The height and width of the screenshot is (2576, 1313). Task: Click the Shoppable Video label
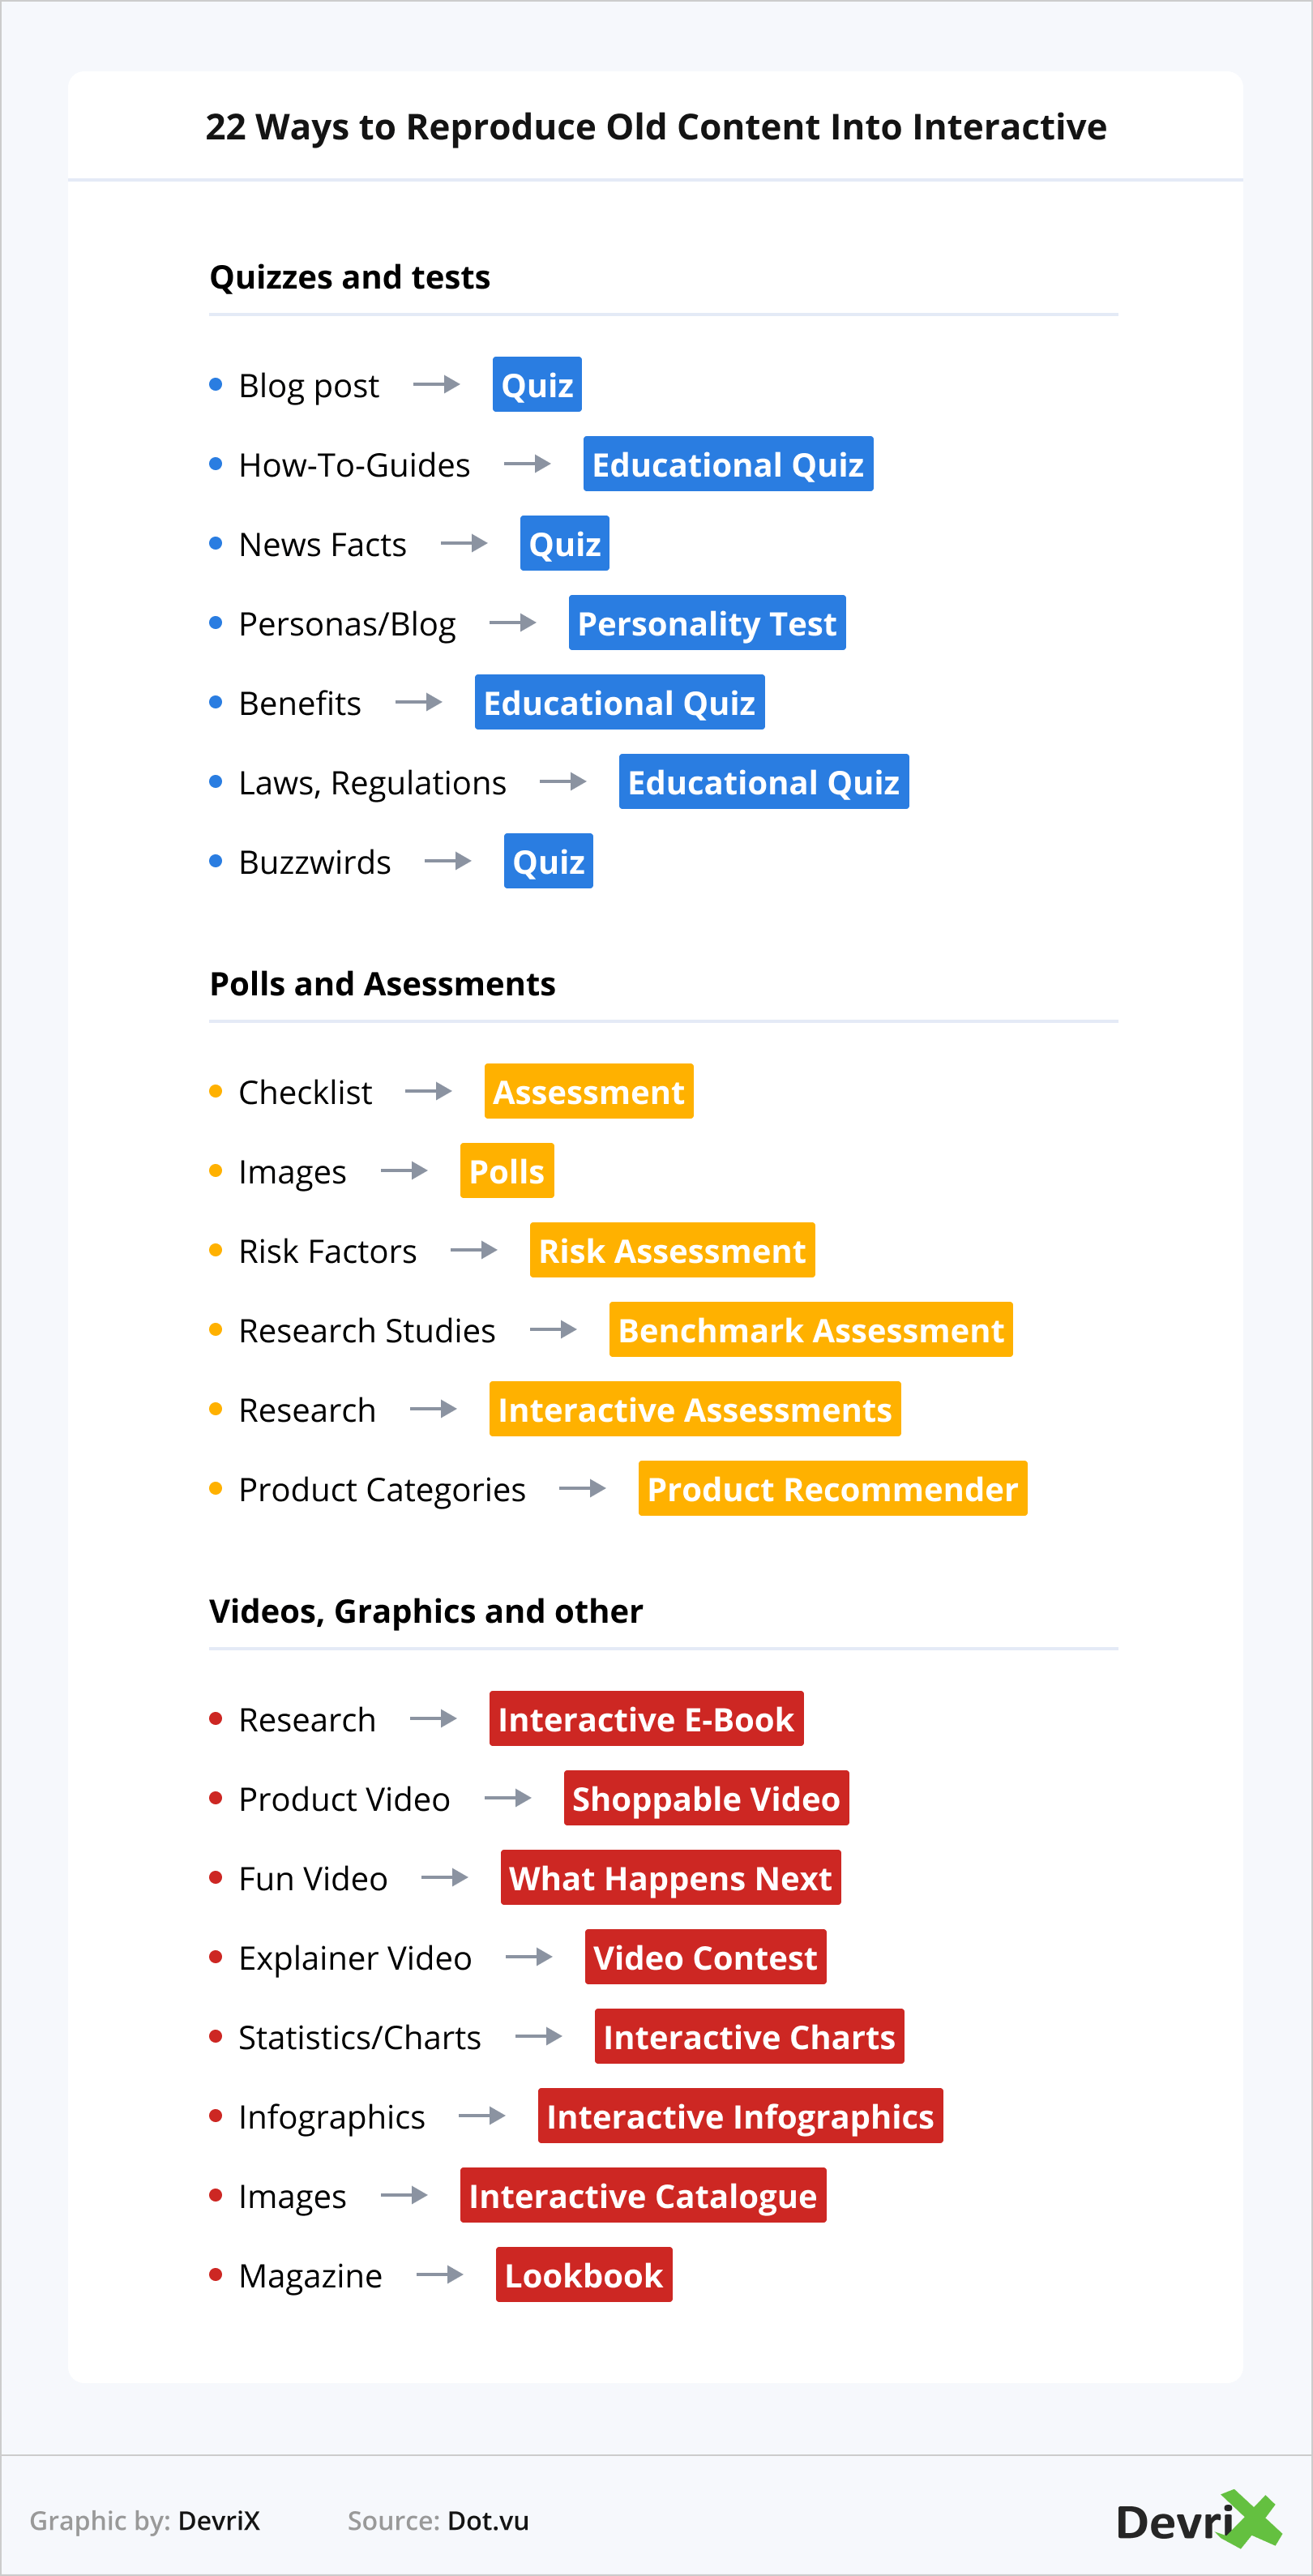[x=706, y=1798]
